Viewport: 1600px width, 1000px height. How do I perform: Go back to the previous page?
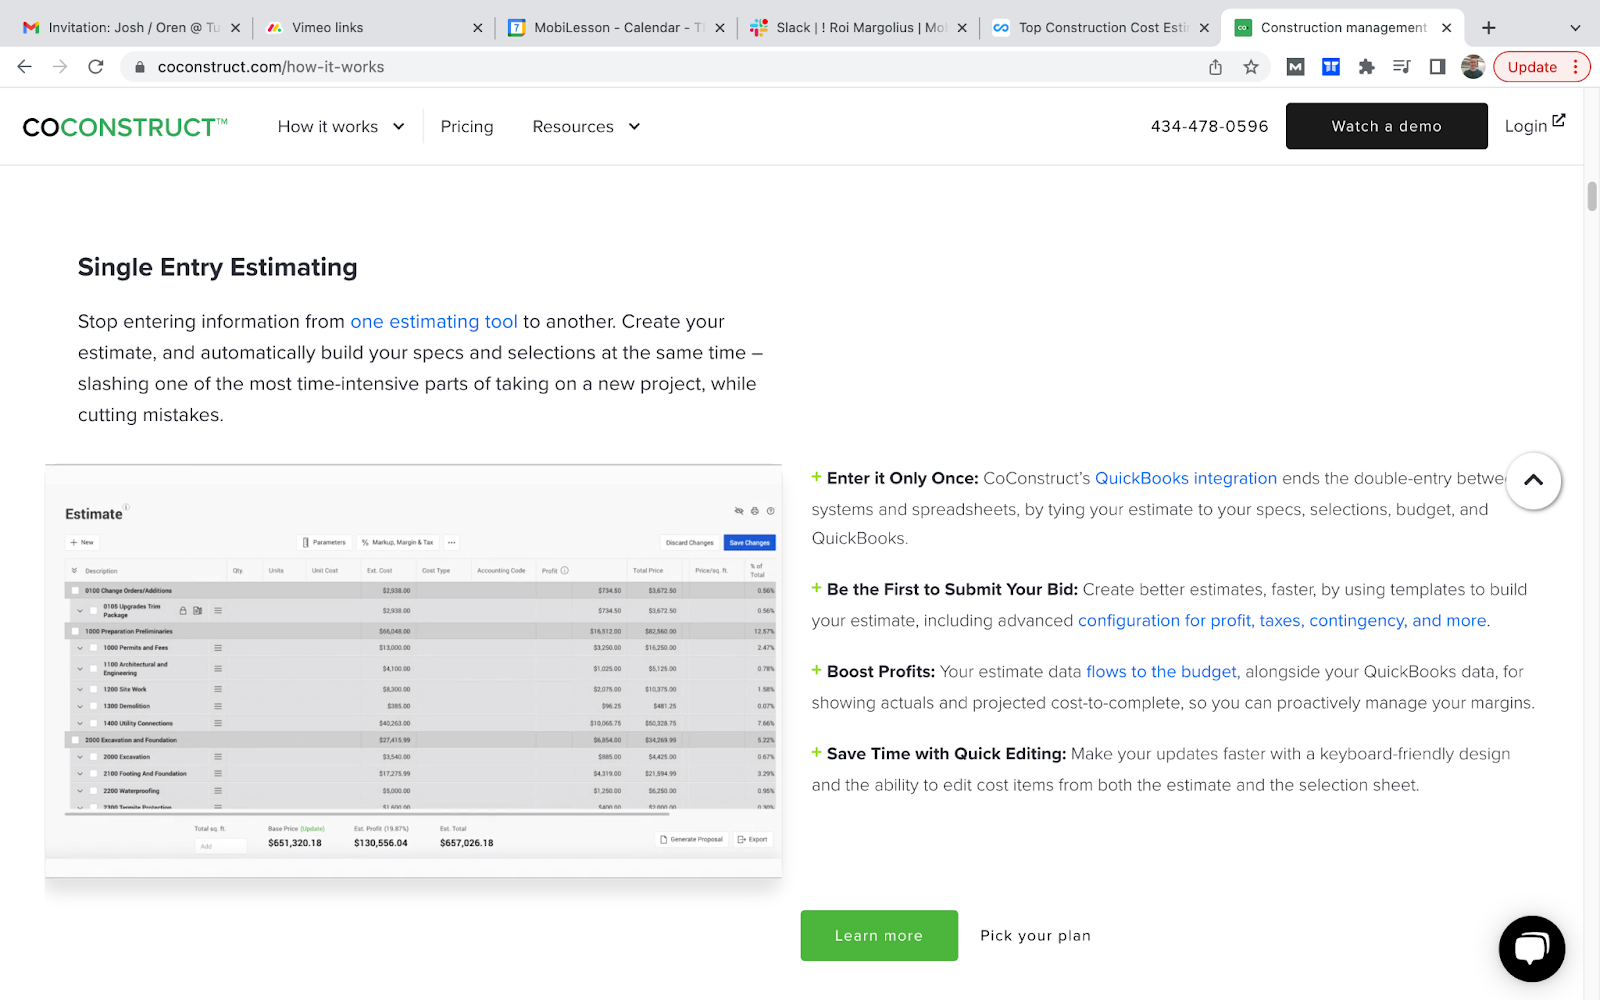pyautogui.click(x=25, y=67)
